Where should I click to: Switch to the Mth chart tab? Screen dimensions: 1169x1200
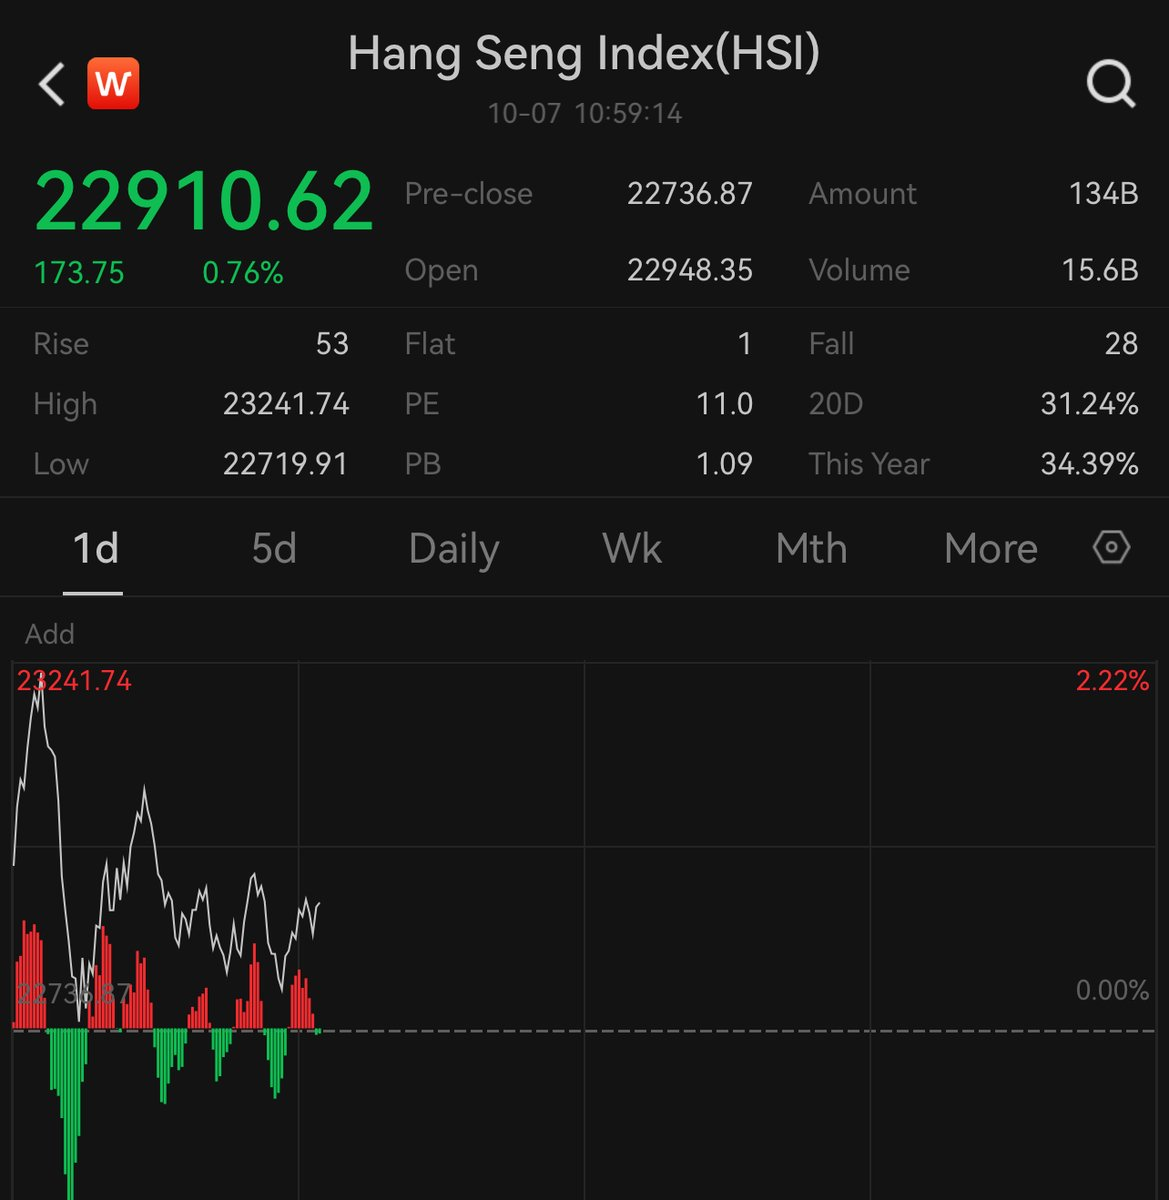coord(811,549)
